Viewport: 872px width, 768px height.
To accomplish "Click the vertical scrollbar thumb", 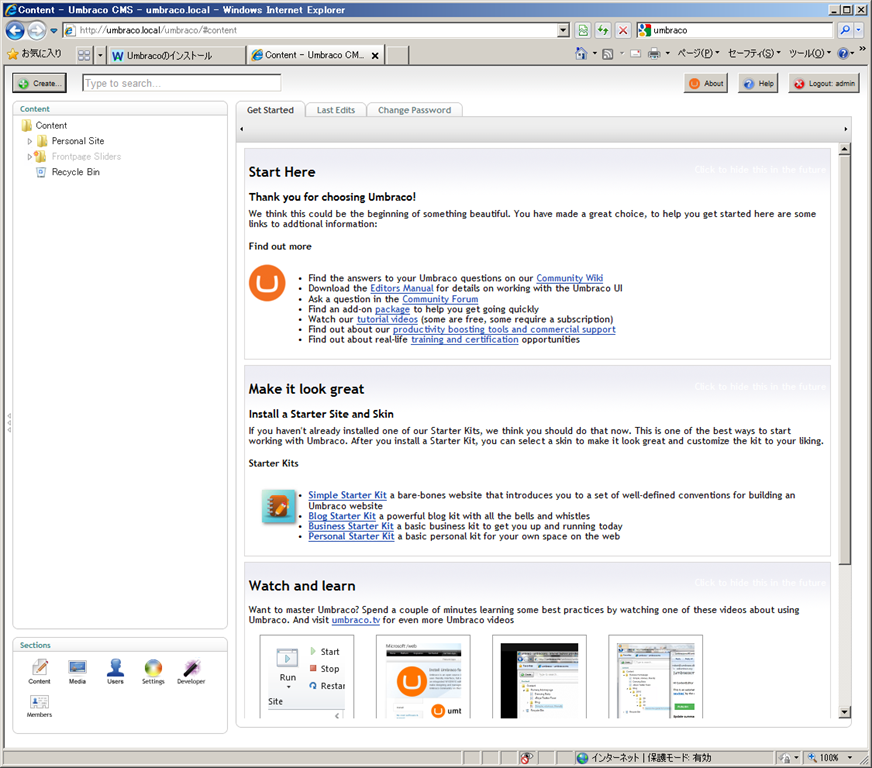I will pyautogui.click(x=845, y=359).
